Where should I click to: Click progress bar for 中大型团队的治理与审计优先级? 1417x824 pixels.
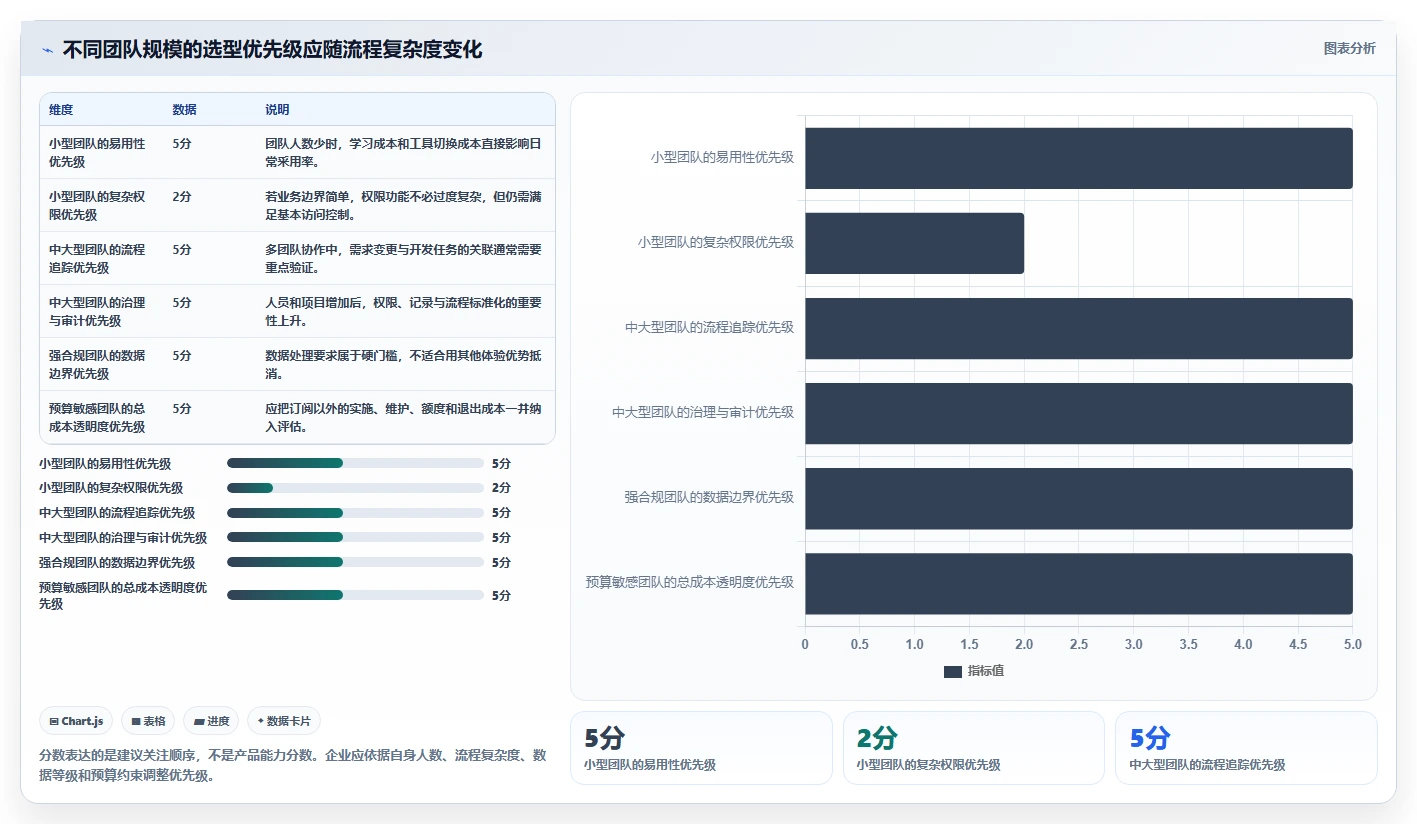click(x=355, y=538)
